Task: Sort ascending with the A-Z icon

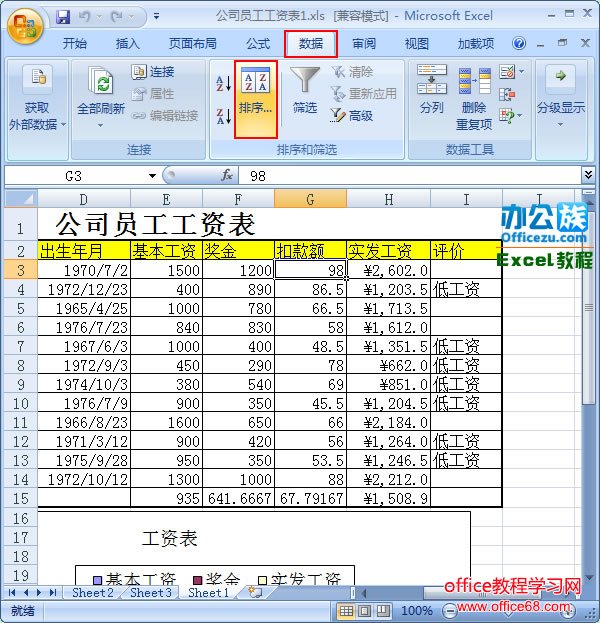Action: pos(223,83)
